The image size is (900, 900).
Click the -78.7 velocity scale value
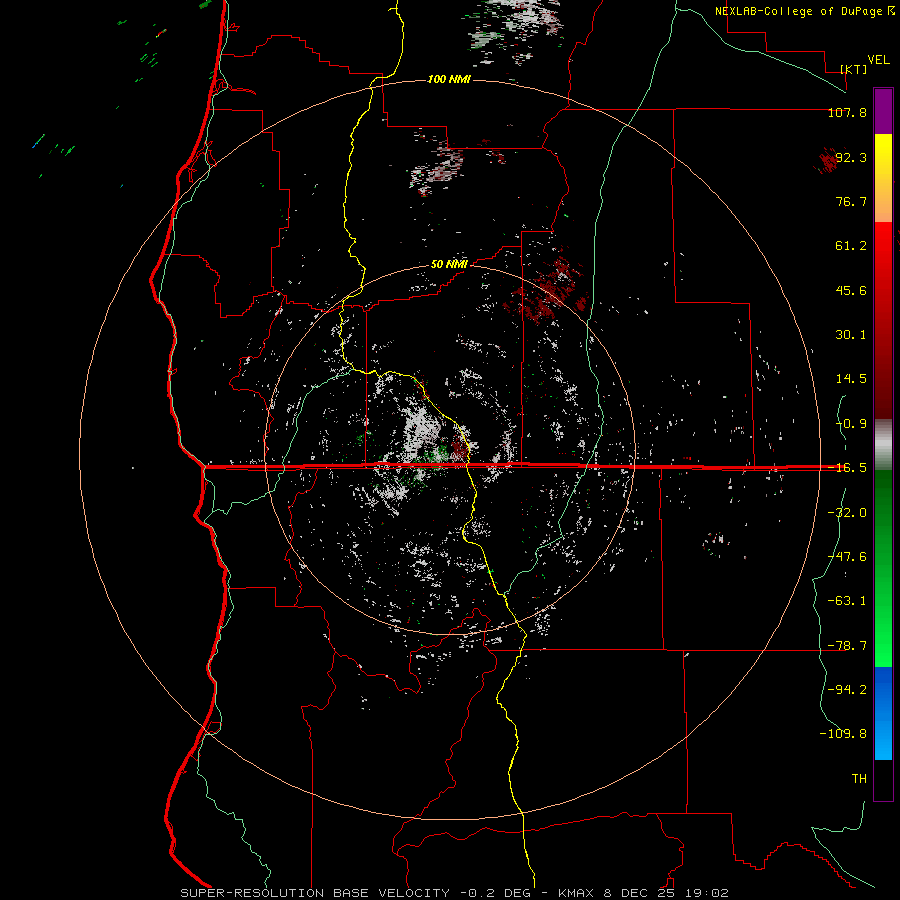(847, 646)
